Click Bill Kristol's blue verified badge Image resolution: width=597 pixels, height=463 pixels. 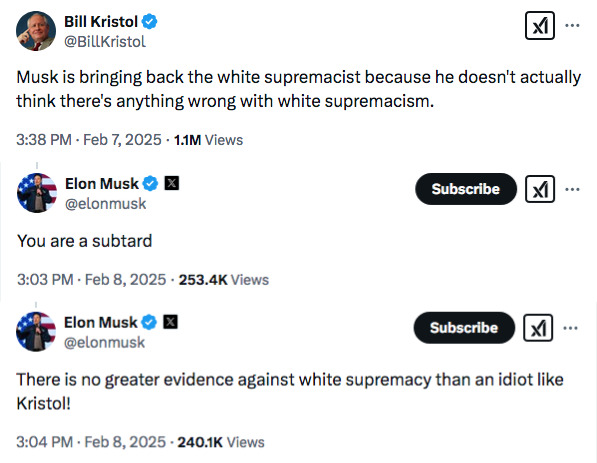[150, 21]
